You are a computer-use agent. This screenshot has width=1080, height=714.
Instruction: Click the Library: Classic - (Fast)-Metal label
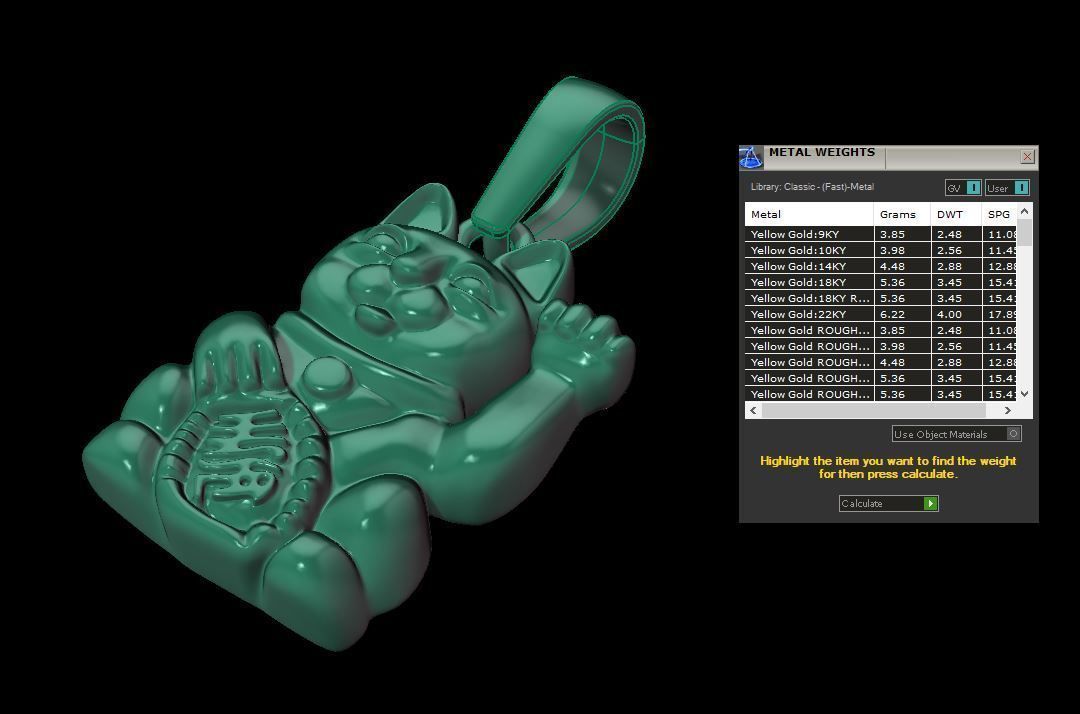(812, 187)
